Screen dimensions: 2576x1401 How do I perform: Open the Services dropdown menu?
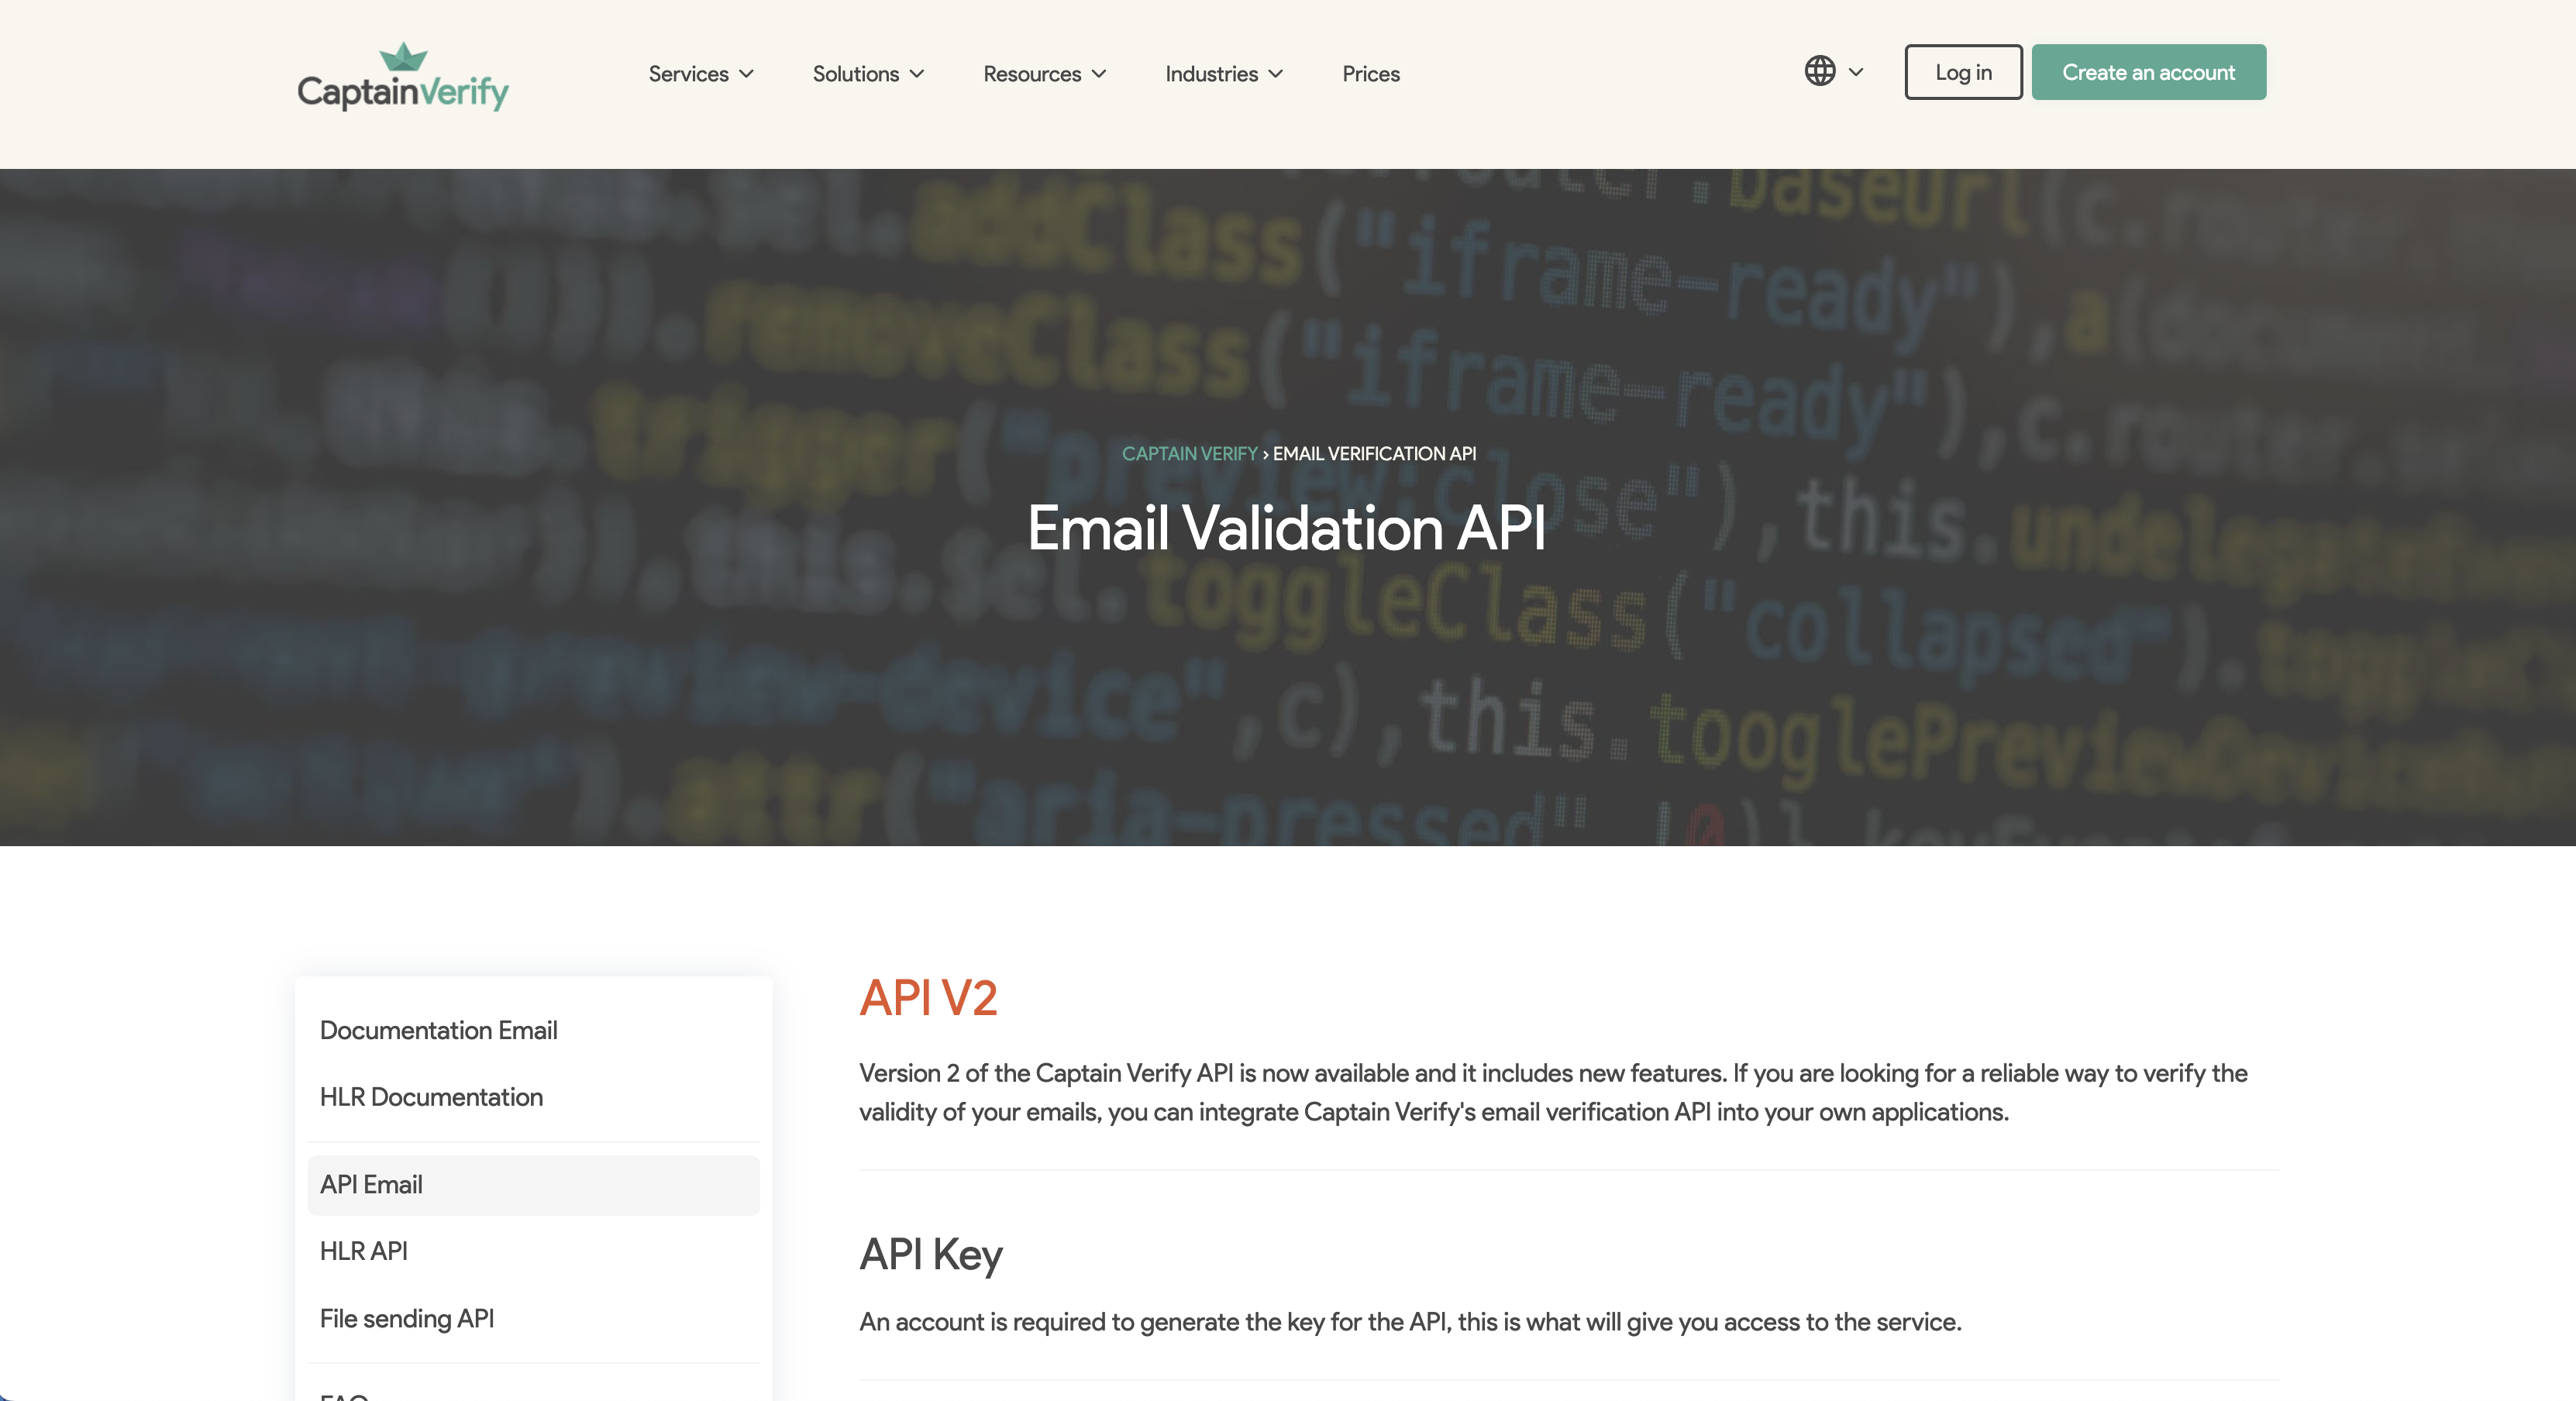pyautogui.click(x=701, y=73)
